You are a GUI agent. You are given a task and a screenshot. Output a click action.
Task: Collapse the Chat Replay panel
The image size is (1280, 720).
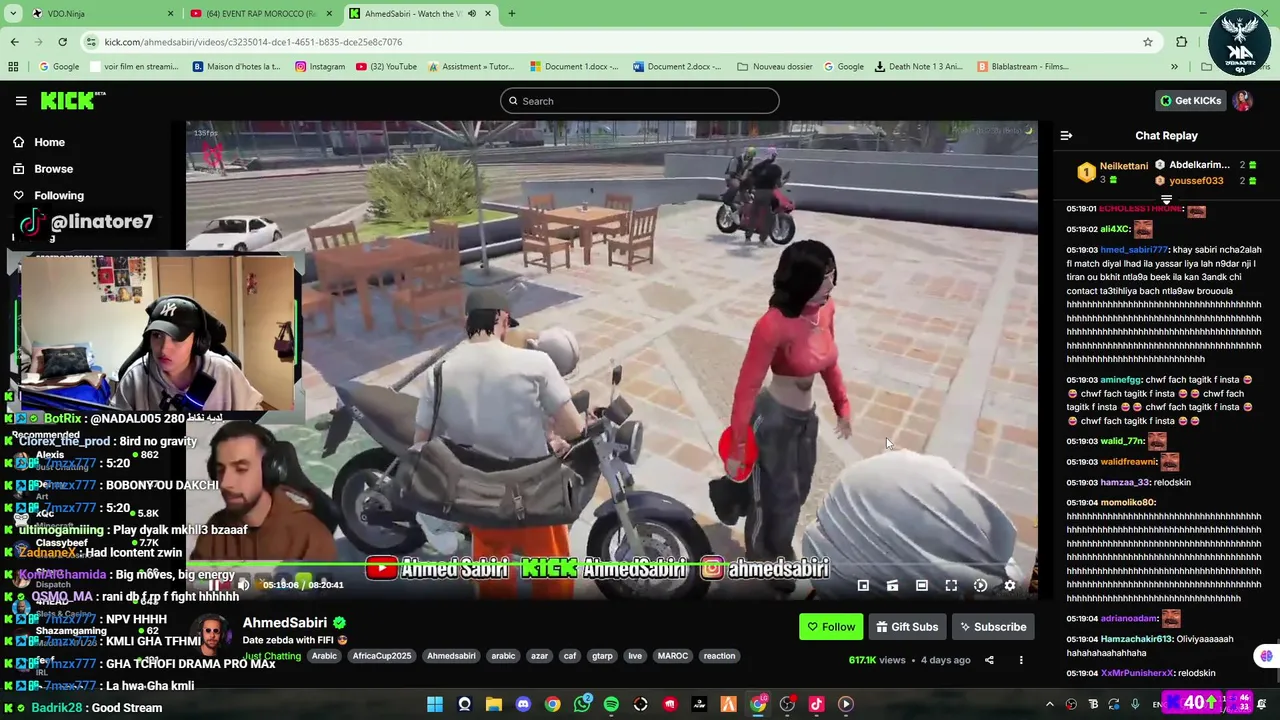(x=1066, y=136)
